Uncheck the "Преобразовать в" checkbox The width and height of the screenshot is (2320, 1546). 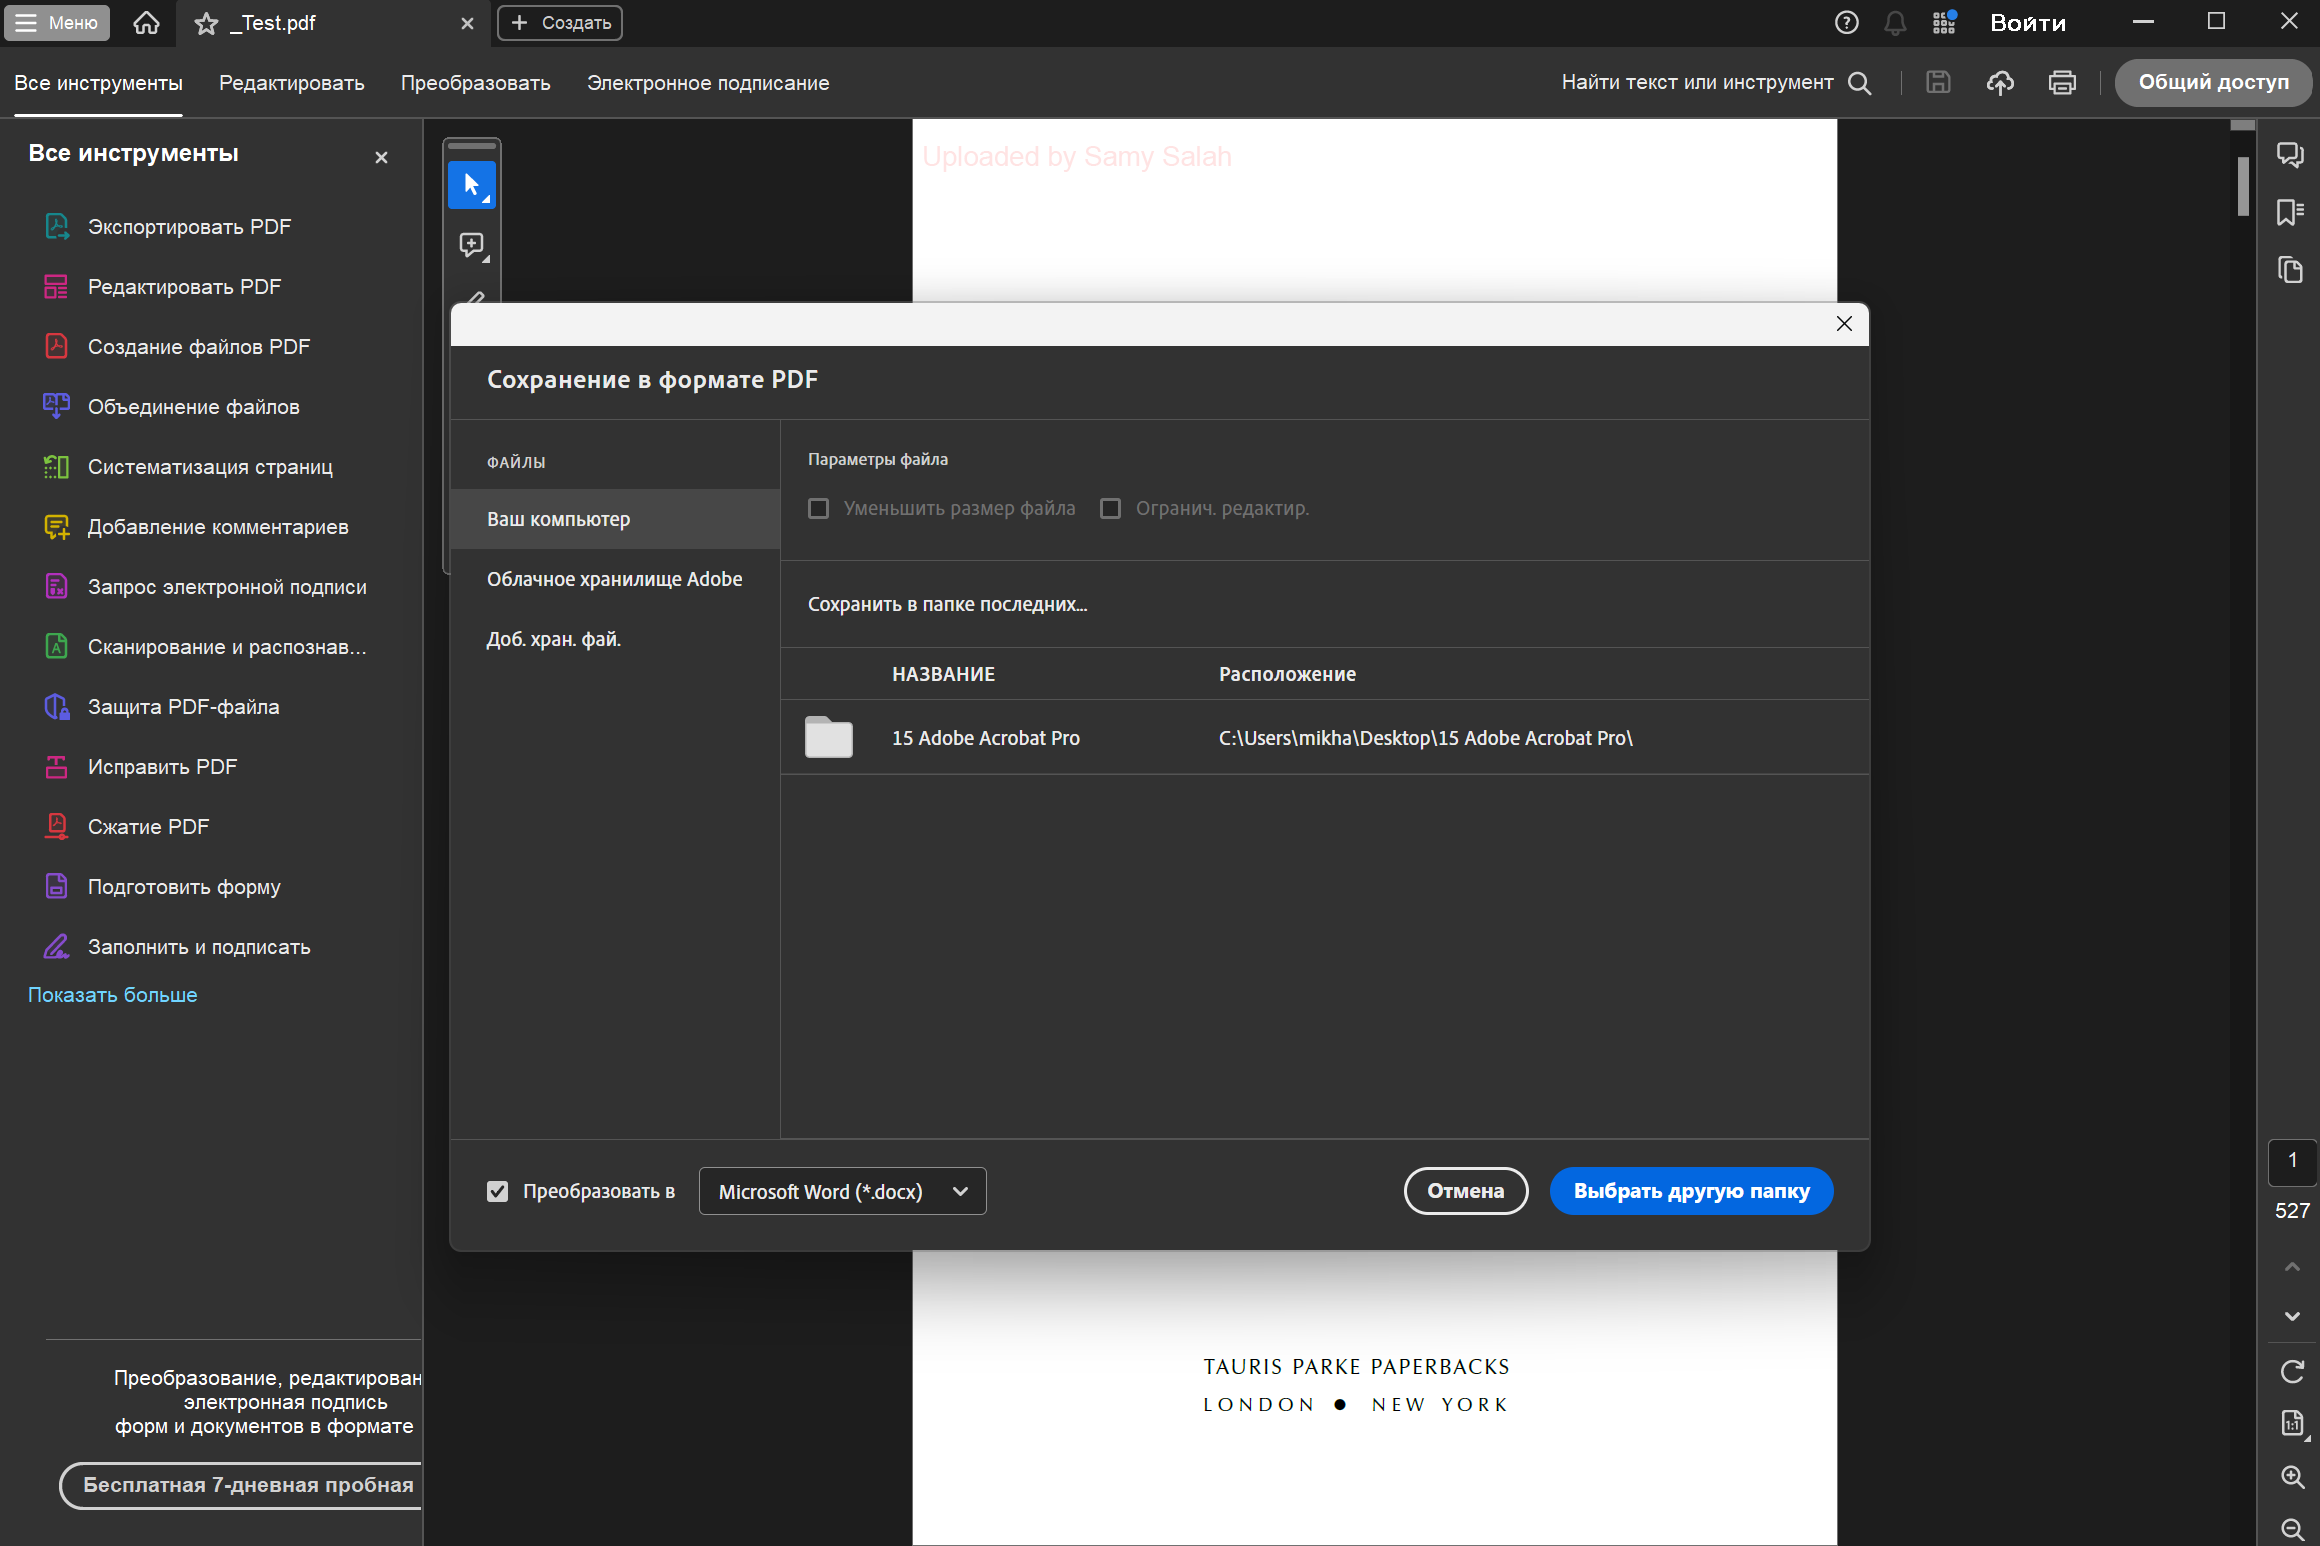tap(497, 1191)
